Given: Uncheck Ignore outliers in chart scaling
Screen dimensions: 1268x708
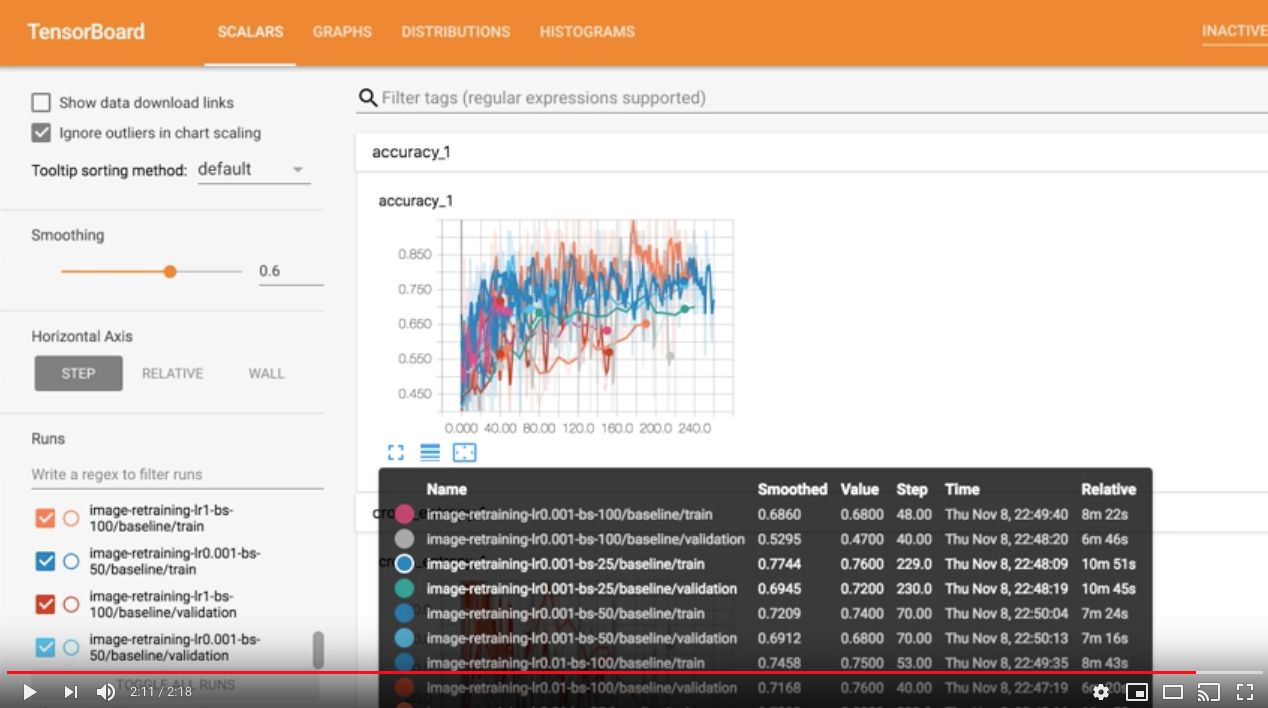Looking at the screenshot, I should [x=41, y=132].
